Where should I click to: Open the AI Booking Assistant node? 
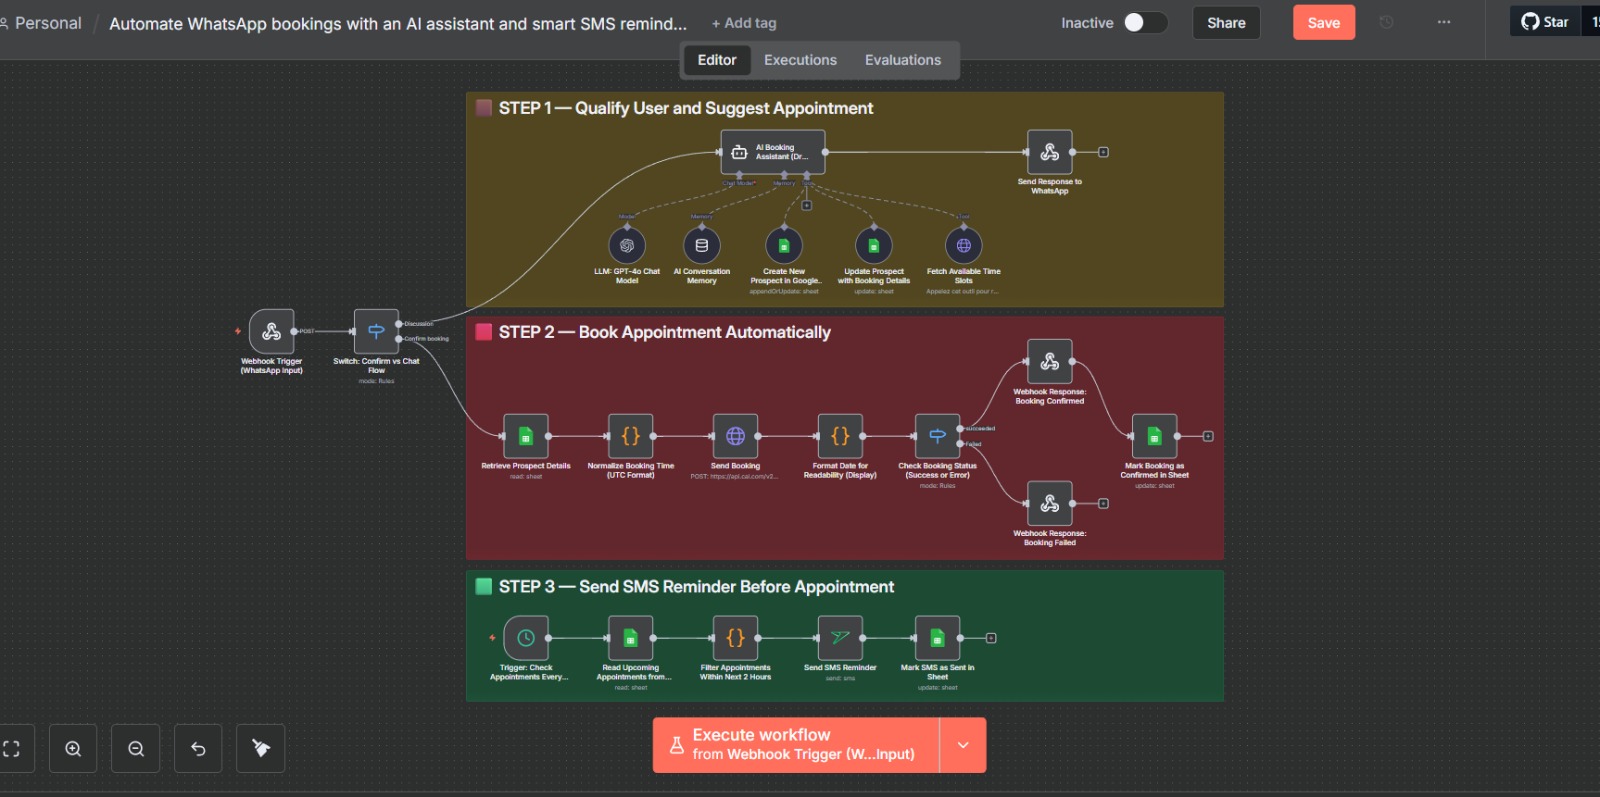[x=773, y=152]
